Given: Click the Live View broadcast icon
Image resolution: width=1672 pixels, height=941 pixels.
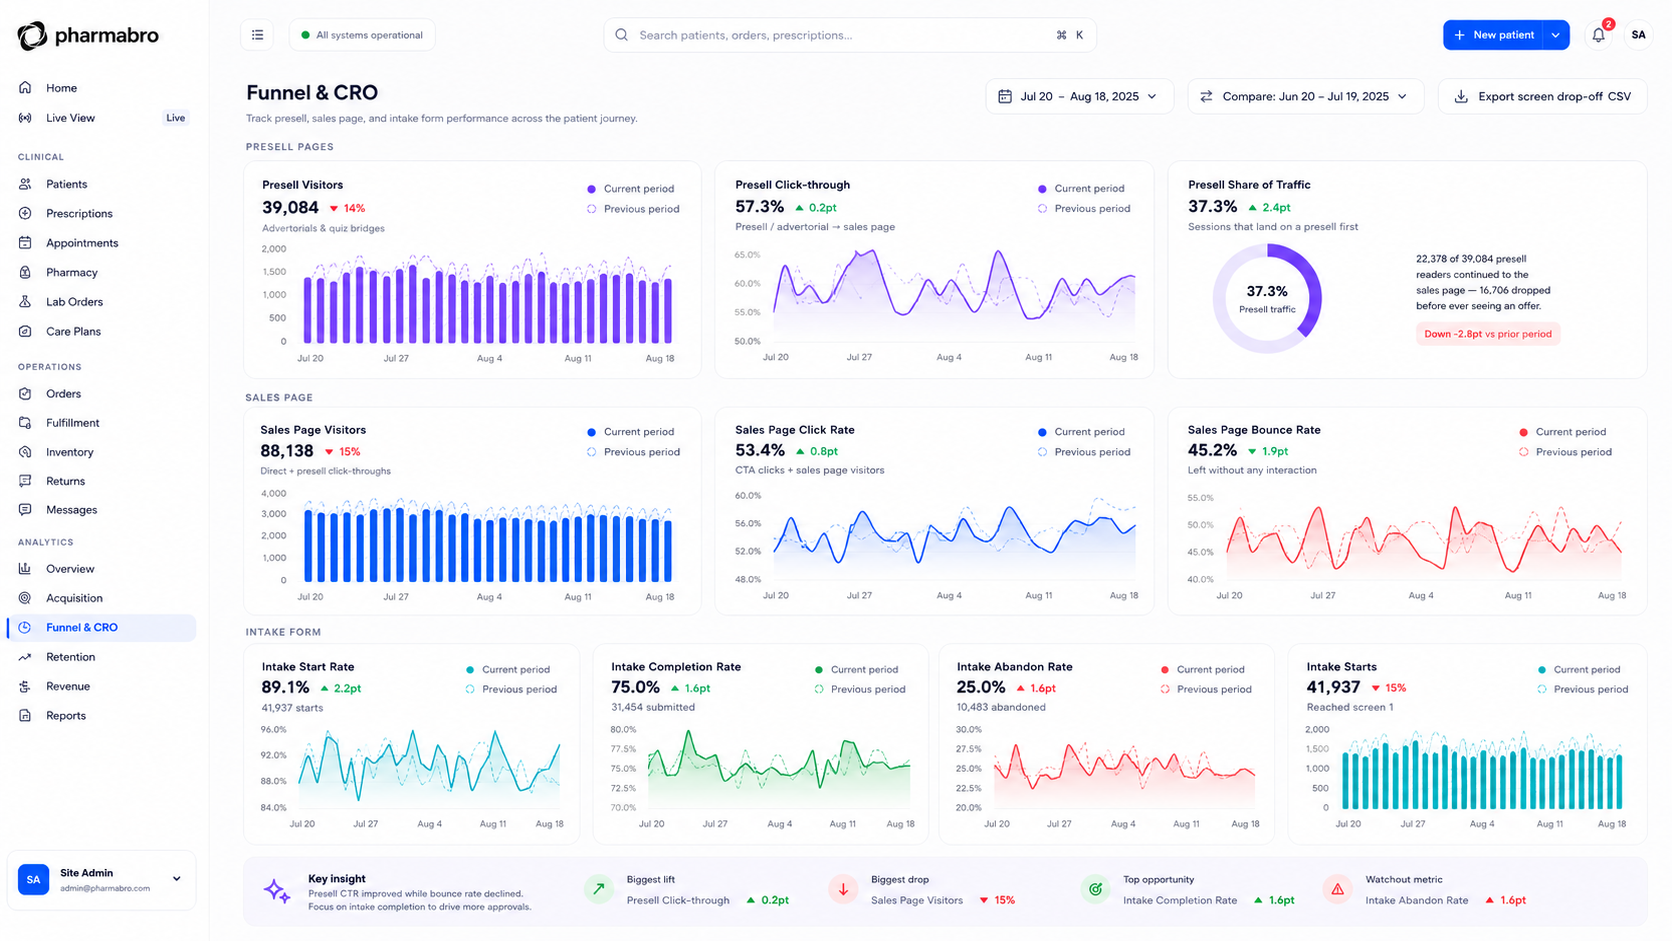Looking at the screenshot, I should point(25,118).
